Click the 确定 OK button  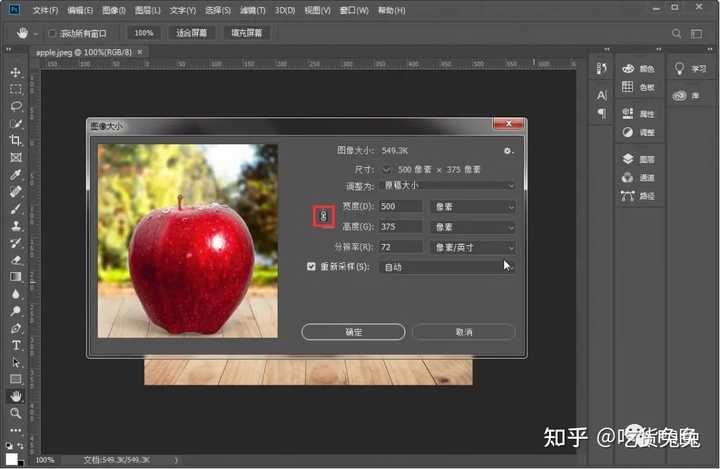tap(354, 332)
